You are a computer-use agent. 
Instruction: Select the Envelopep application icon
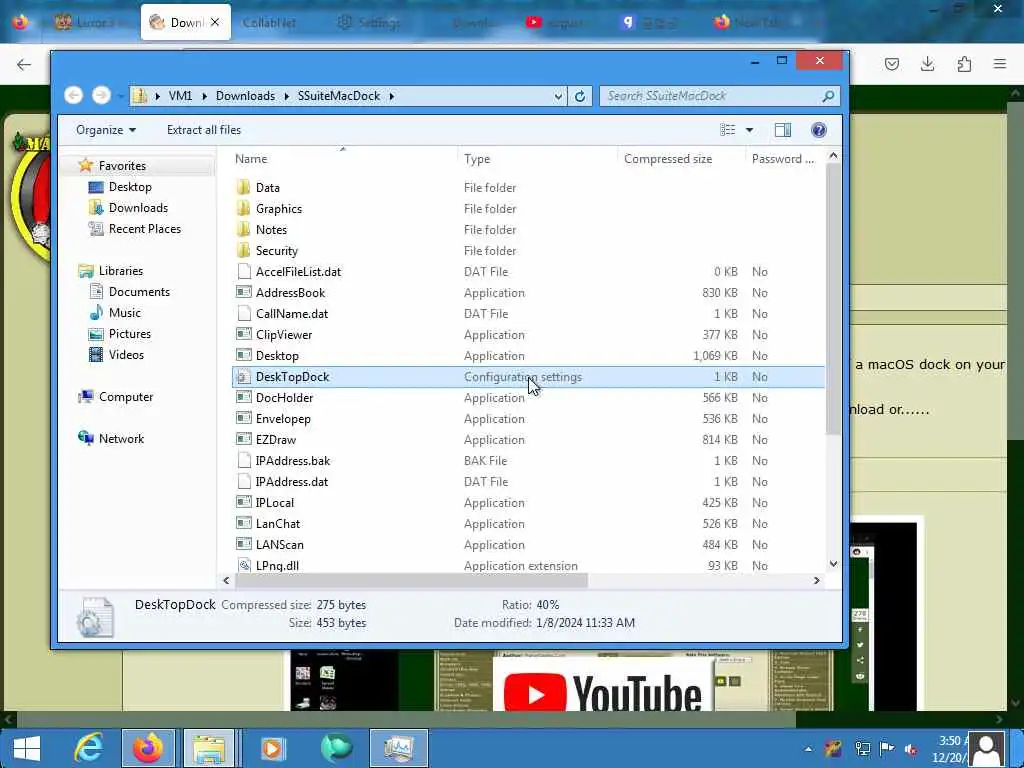244,419
